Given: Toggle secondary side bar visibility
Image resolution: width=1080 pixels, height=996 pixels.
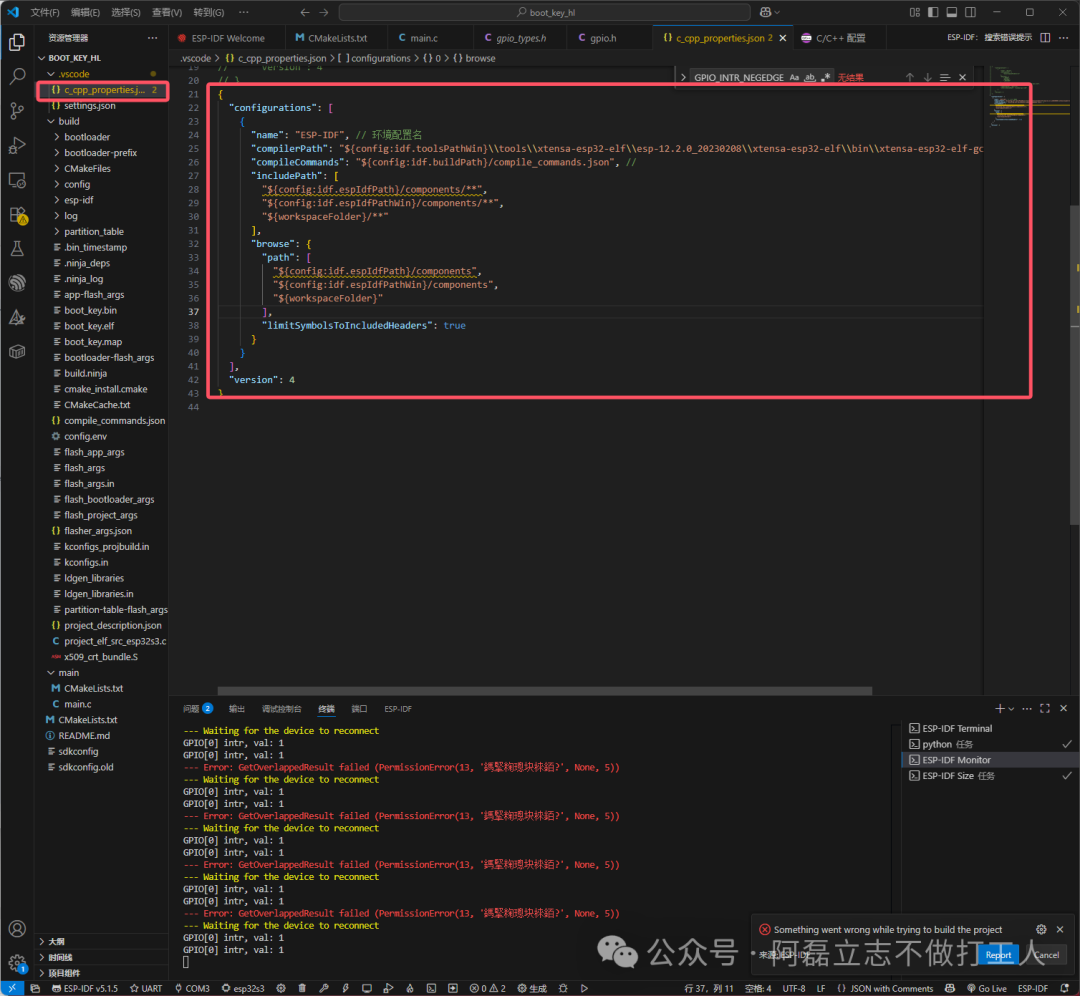Looking at the screenshot, I should [x=970, y=12].
